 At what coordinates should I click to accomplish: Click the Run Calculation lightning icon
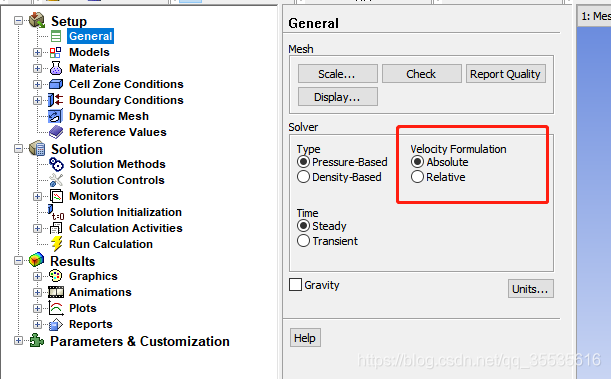(57, 244)
